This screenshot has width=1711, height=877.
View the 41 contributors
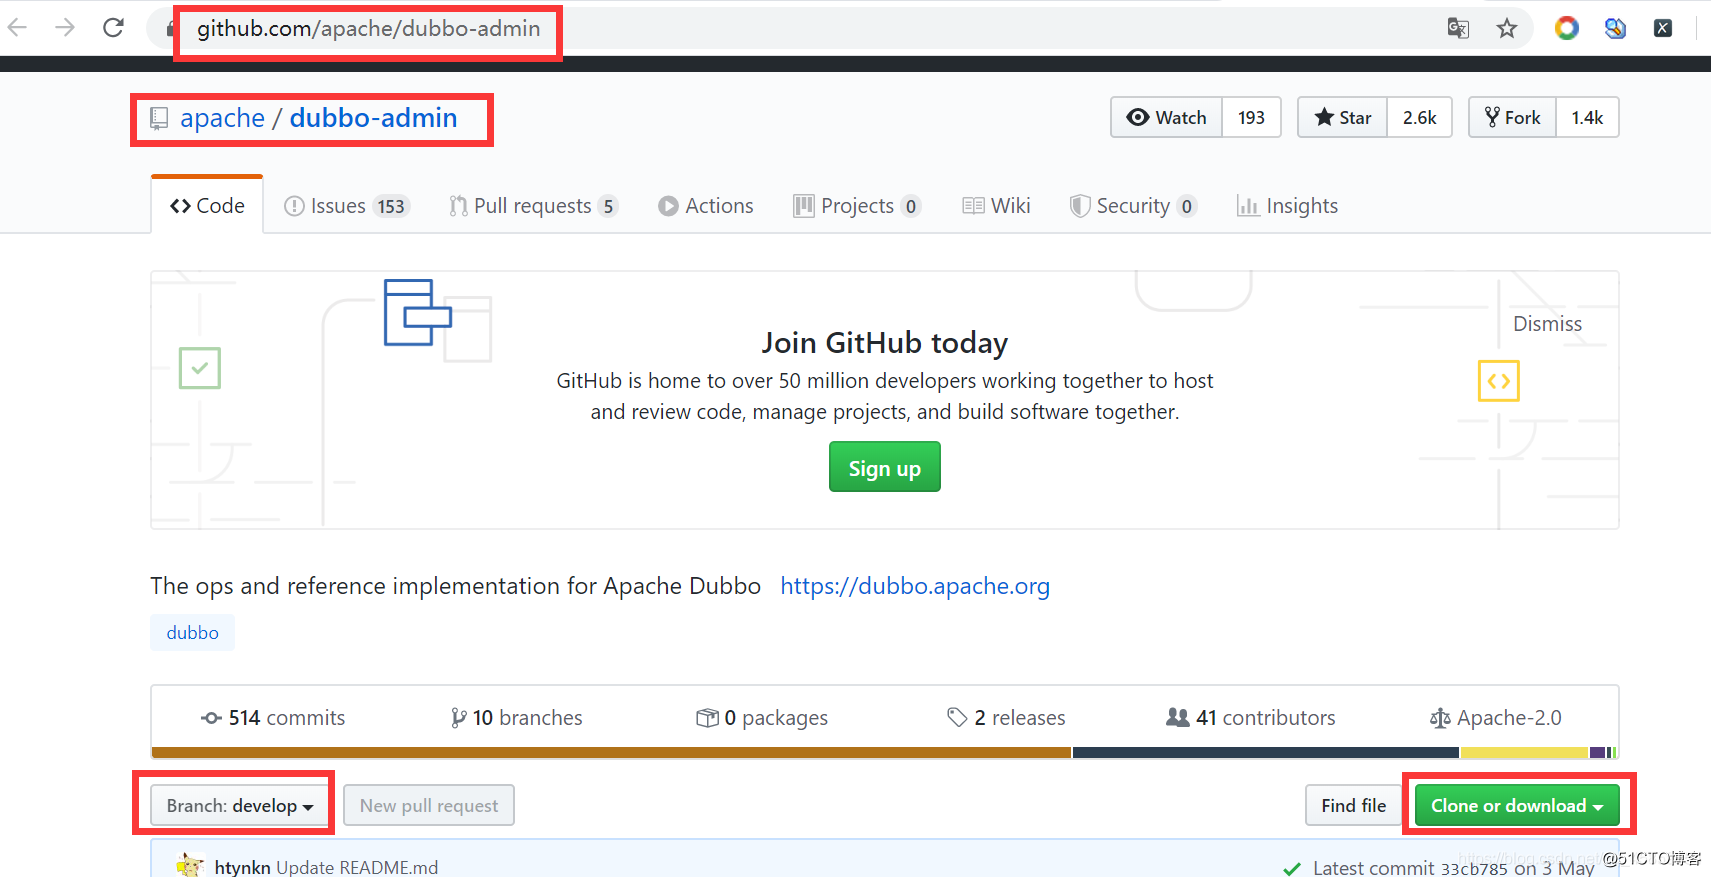tap(1251, 718)
